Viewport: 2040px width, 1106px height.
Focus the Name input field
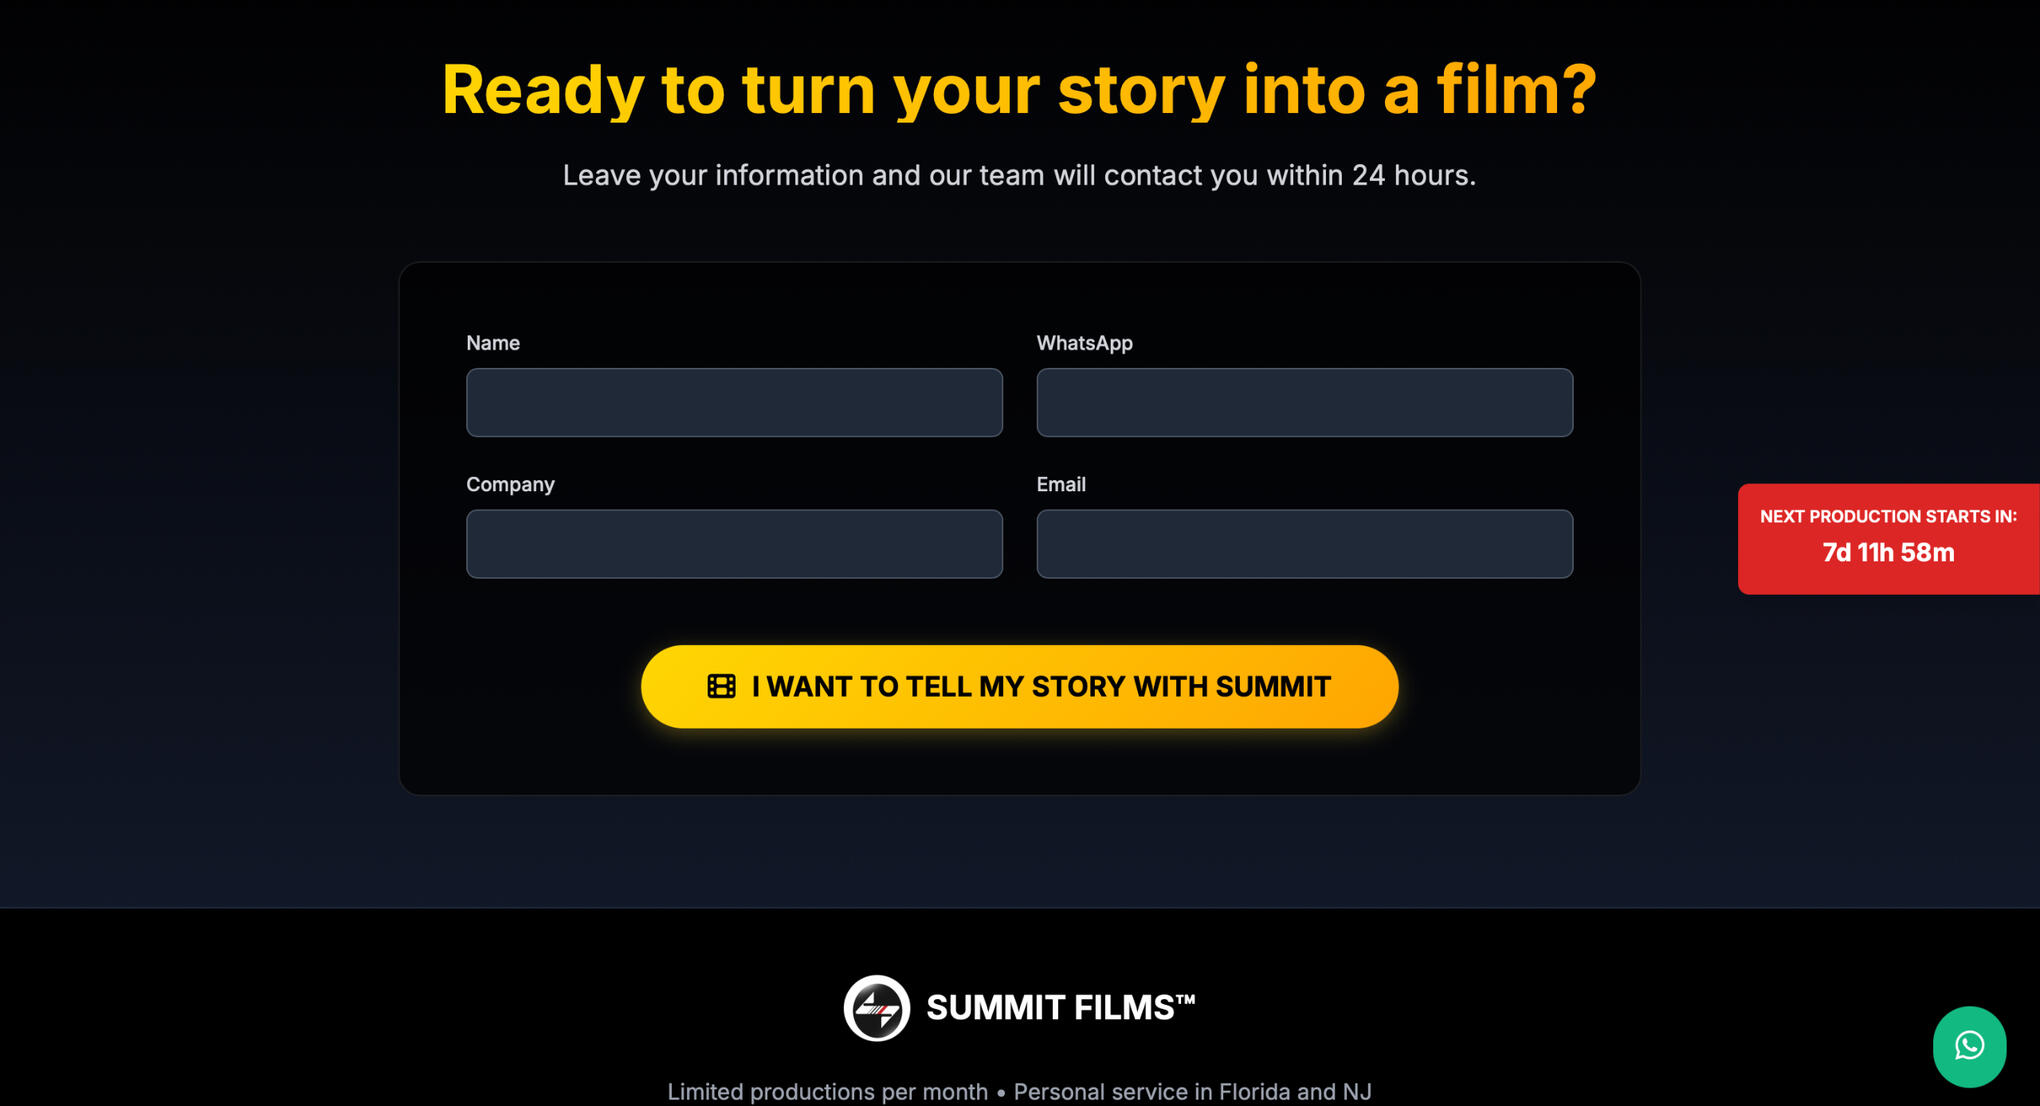pyautogui.click(x=734, y=402)
